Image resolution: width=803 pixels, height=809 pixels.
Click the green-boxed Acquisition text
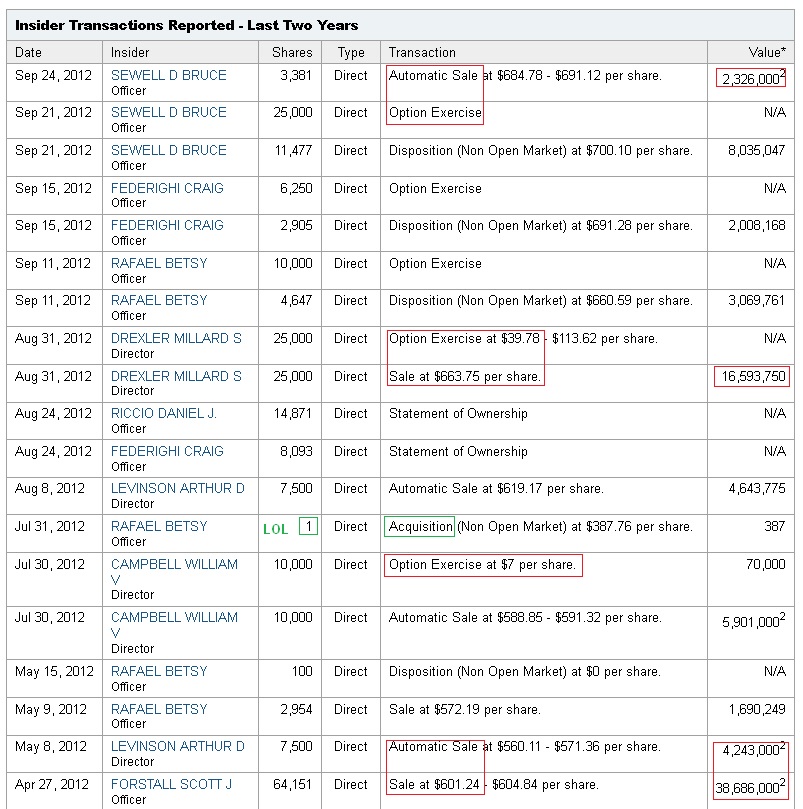pyautogui.click(x=420, y=526)
